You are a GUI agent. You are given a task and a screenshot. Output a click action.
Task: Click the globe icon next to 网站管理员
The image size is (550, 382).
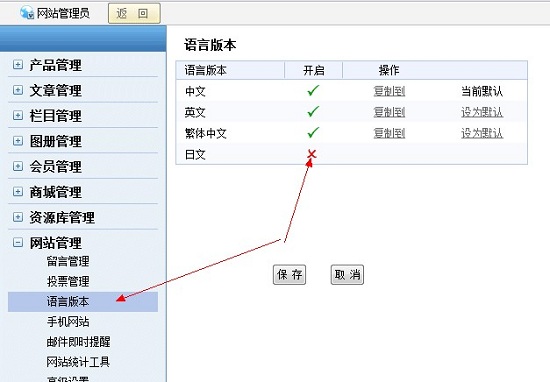point(27,13)
